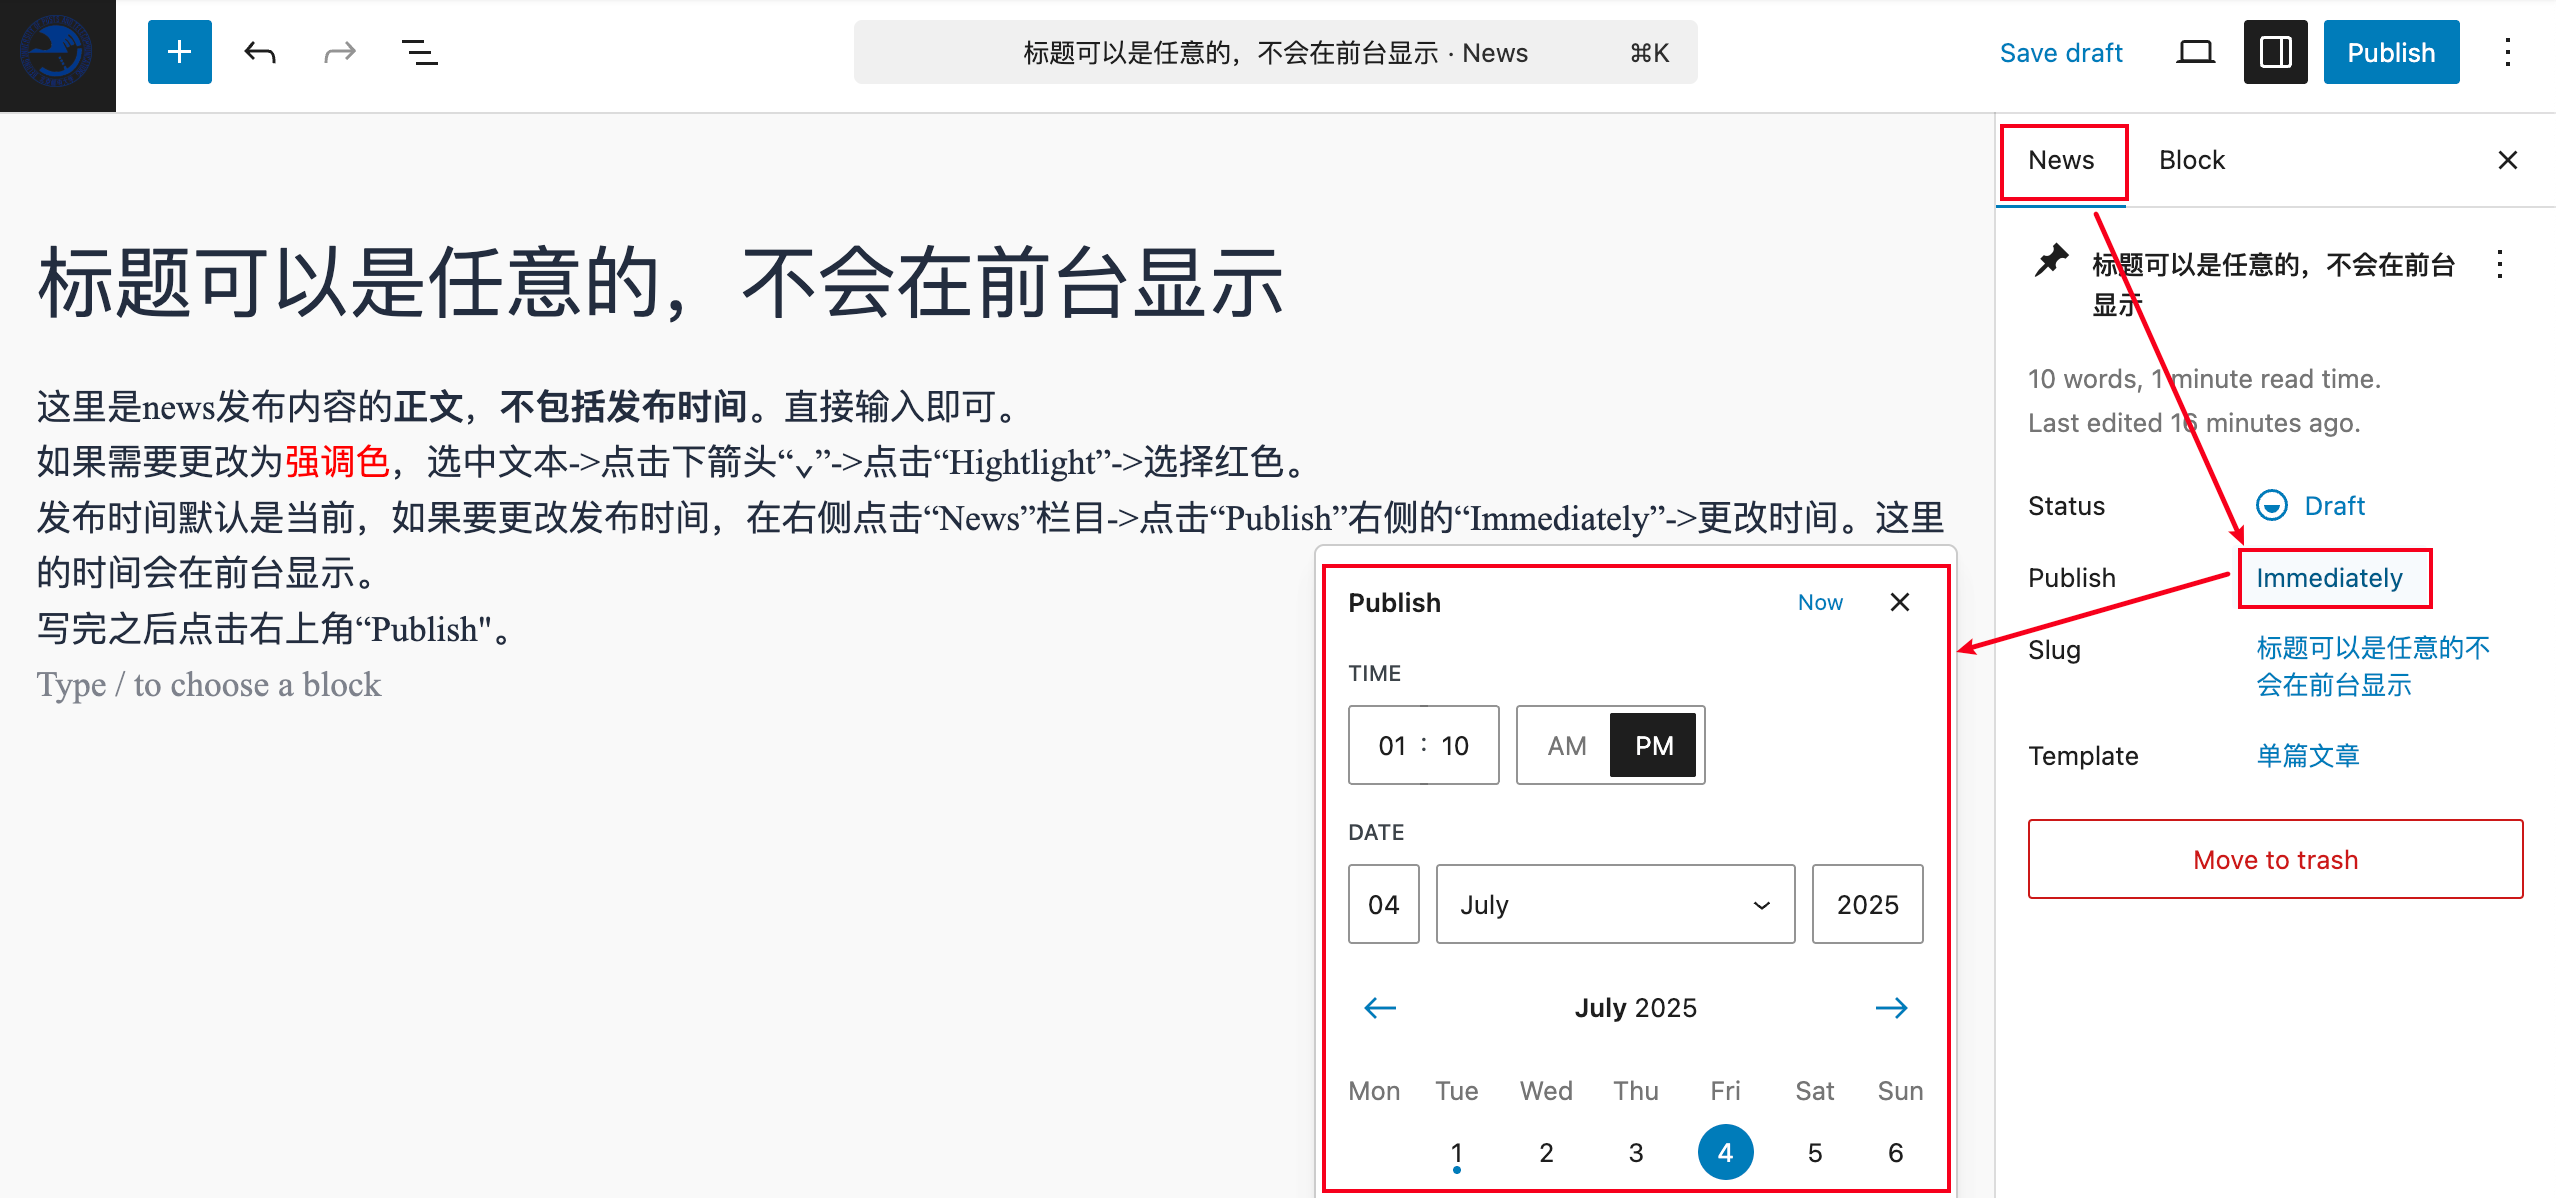Screen dimensions: 2556x1198
Task: Click the year 2025 input field
Action: (x=1867, y=904)
